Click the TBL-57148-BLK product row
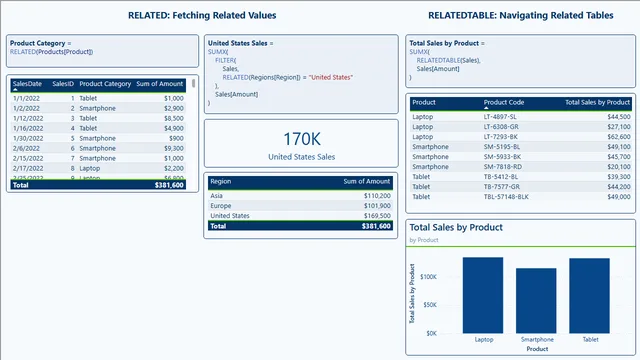The width and height of the screenshot is (640, 360). click(x=521, y=197)
